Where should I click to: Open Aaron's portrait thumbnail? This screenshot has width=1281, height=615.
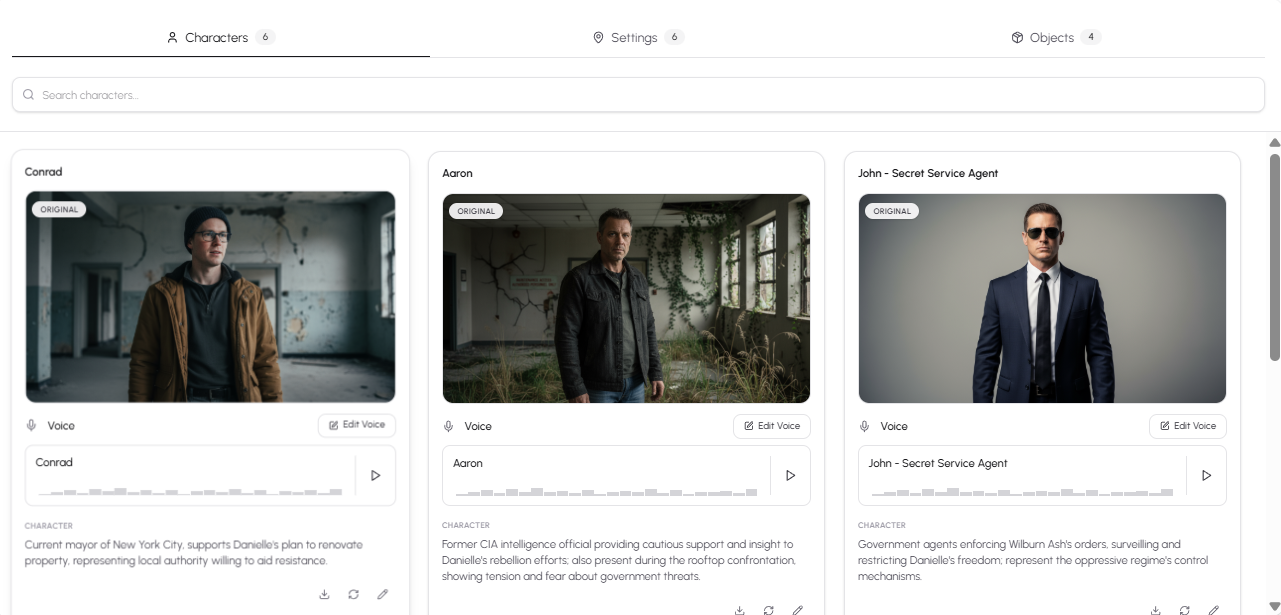point(626,298)
